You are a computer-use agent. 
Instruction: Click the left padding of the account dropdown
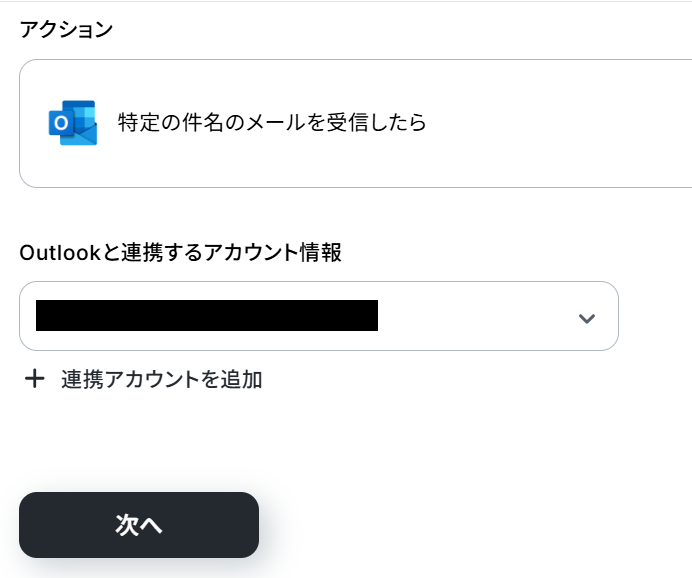(27, 316)
